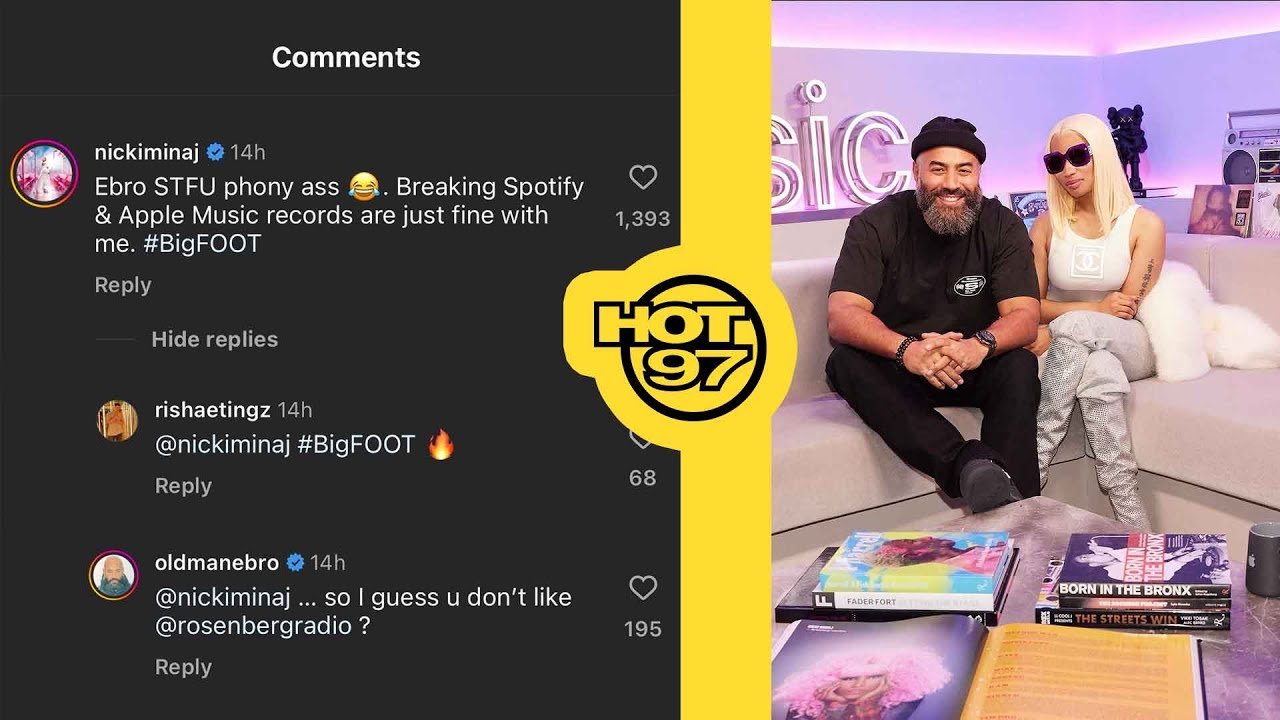Click the verified badge next to nickiminaj

tap(216, 152)
